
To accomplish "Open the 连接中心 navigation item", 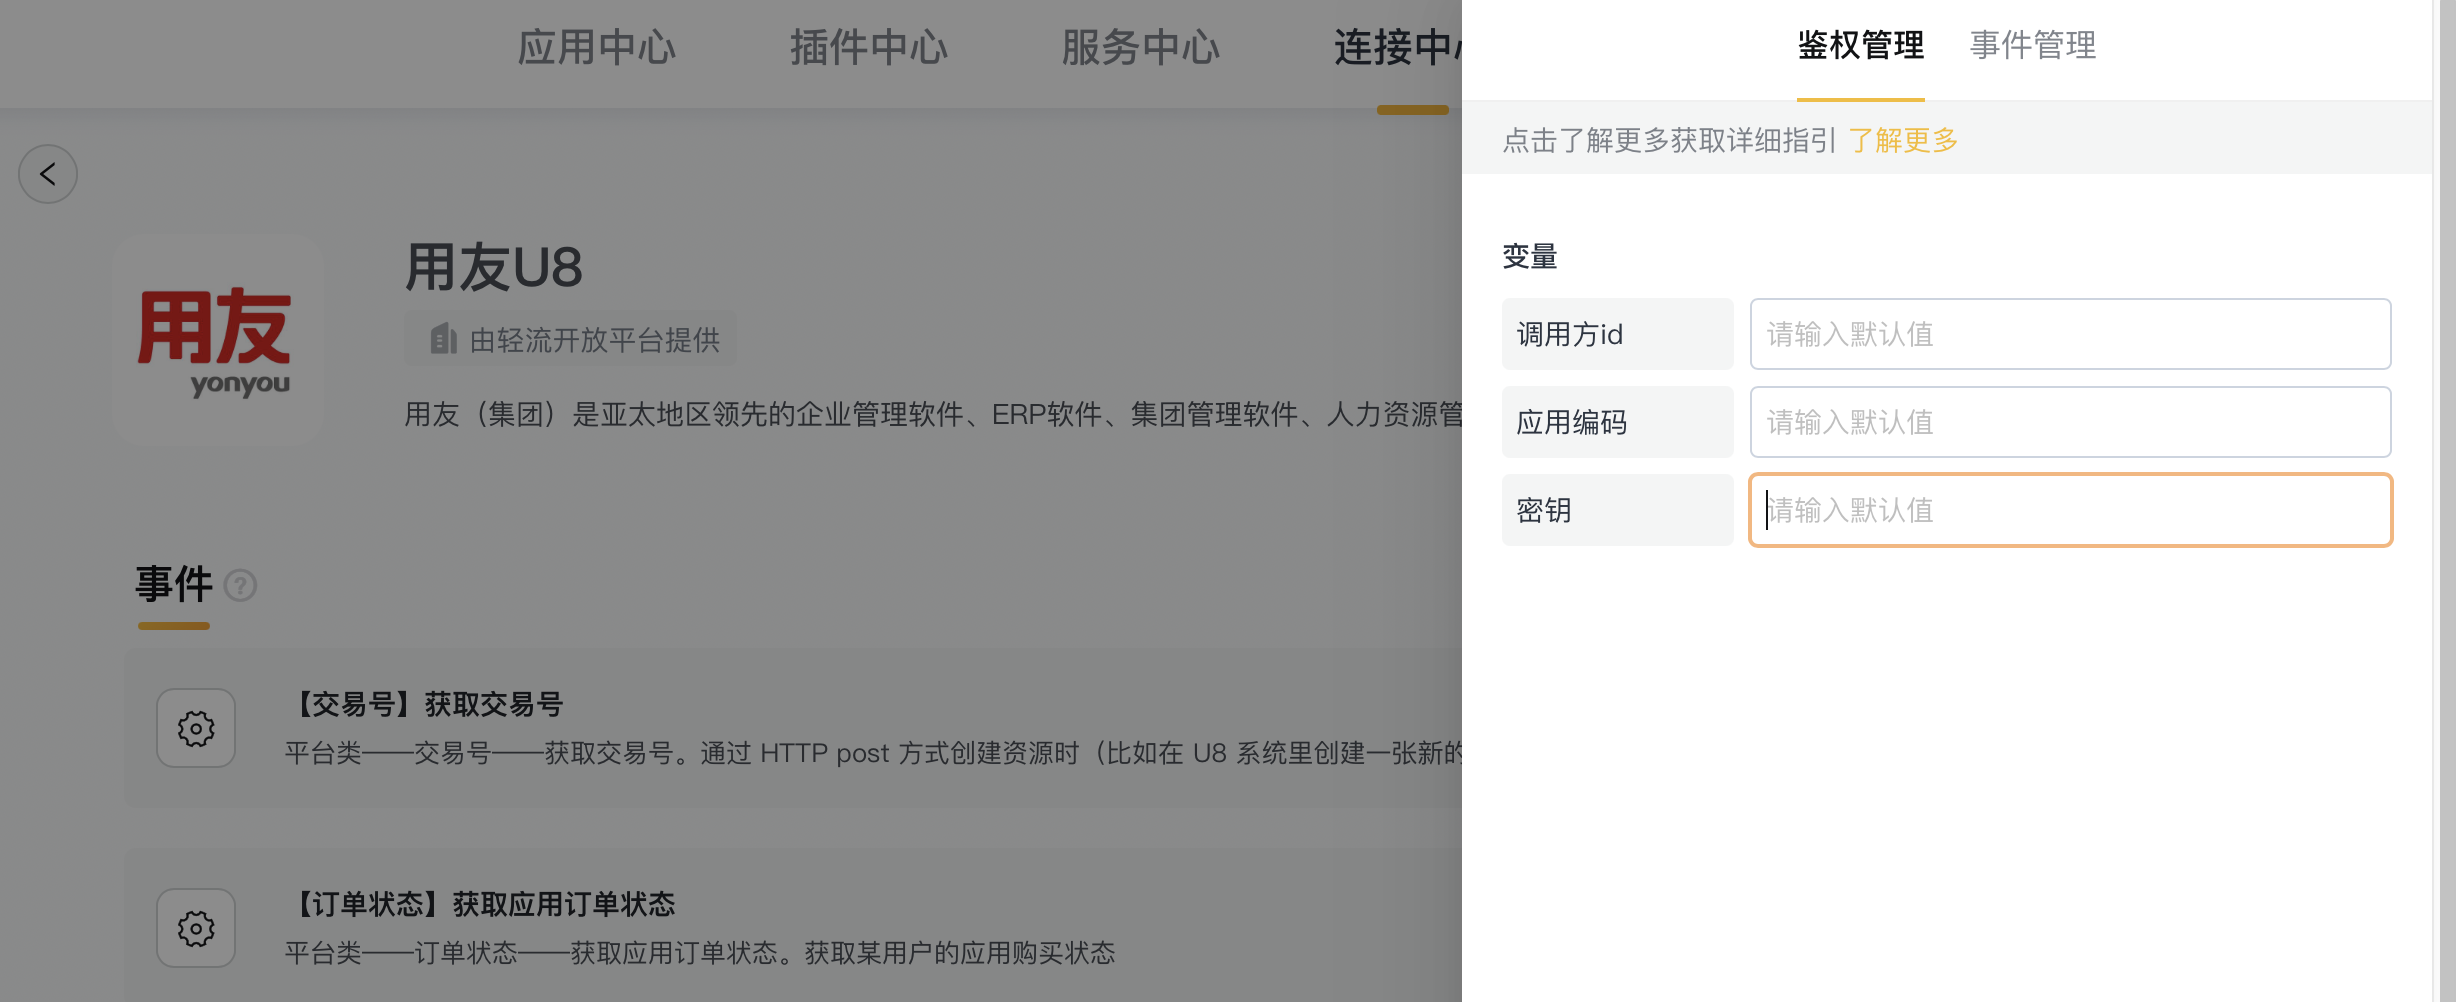I will pos(1397,47).
